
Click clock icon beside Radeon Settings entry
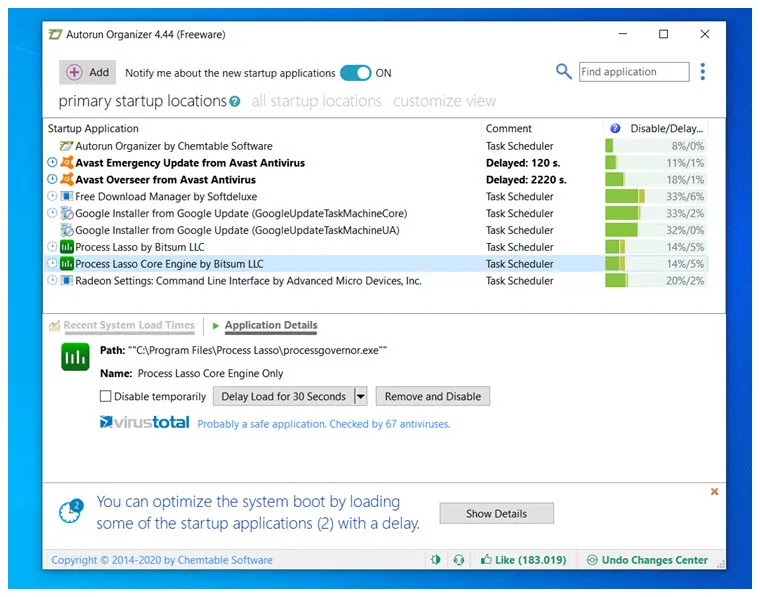(x=52, y=281)
